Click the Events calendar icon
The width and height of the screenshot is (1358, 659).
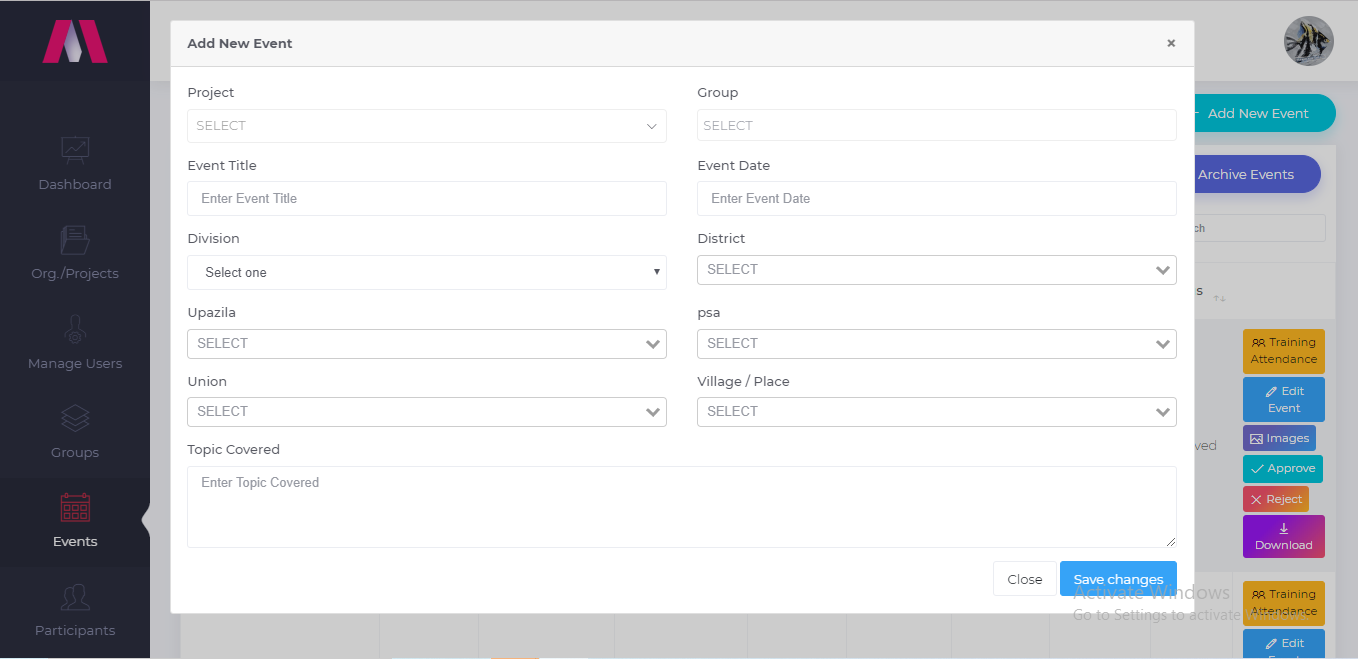pos(75,507)
